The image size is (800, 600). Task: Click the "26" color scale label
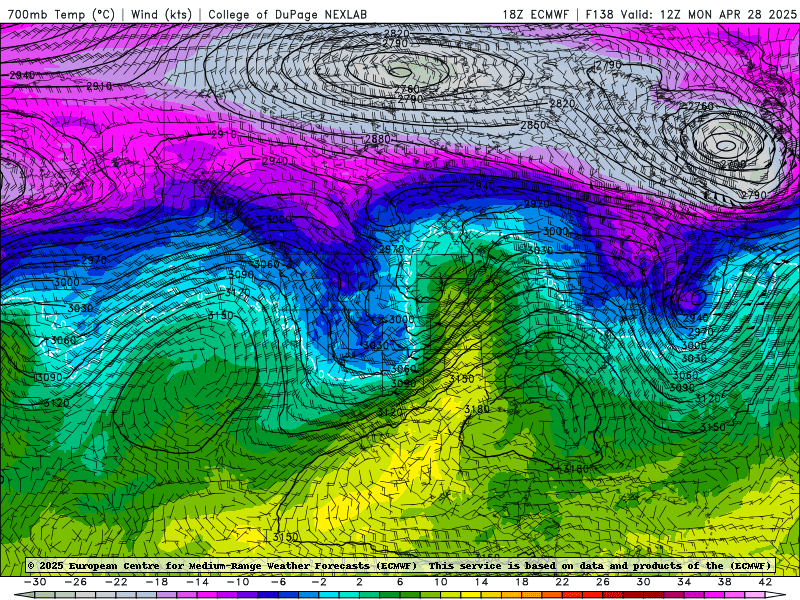click(603, 582)
